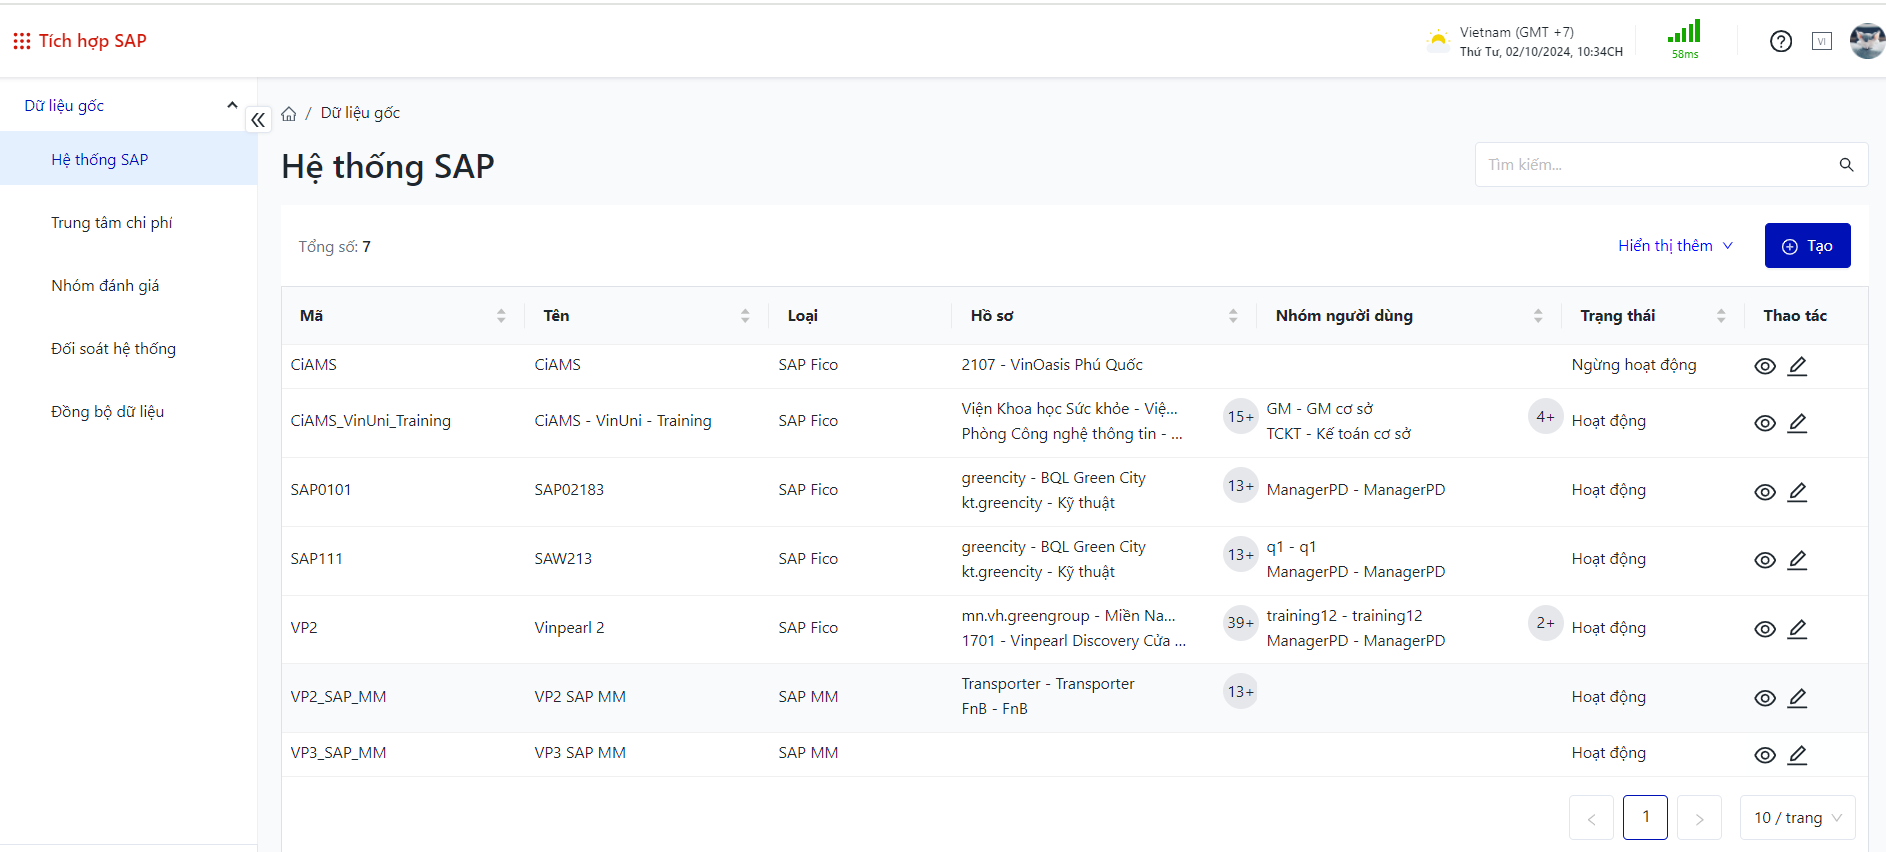
Task: Click the help question mark icon
Action: pos(1780,41)
